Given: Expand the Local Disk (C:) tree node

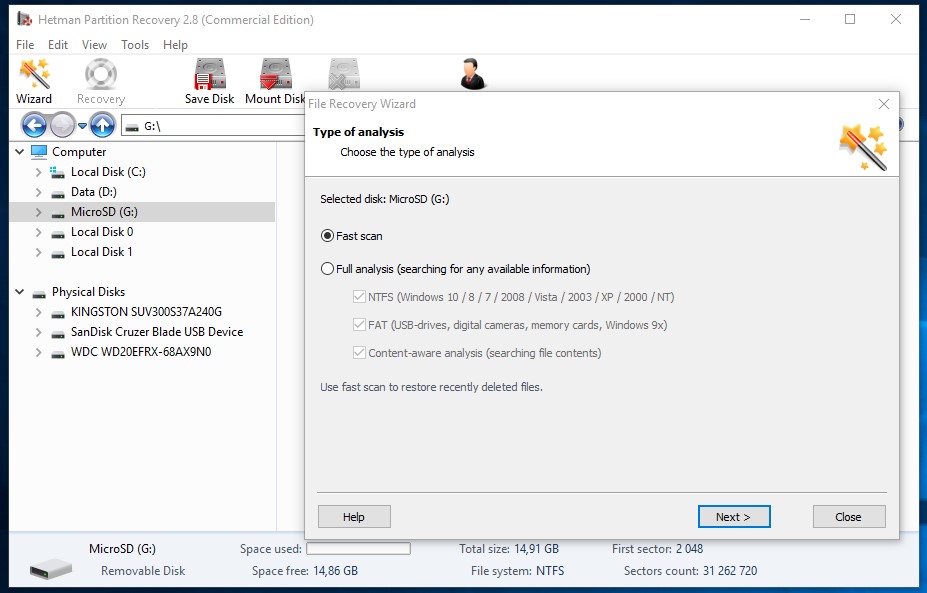Looking at the screenshot, I should point(38,172).
